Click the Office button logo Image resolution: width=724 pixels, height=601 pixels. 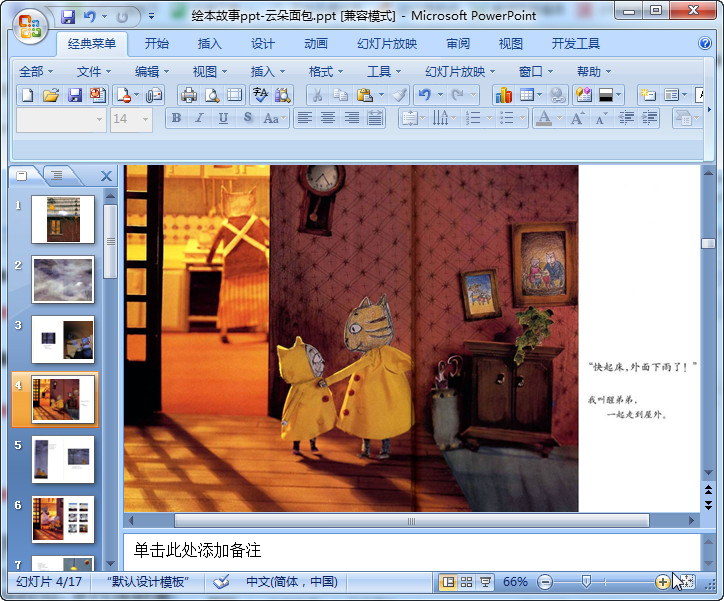click(30, 26)
